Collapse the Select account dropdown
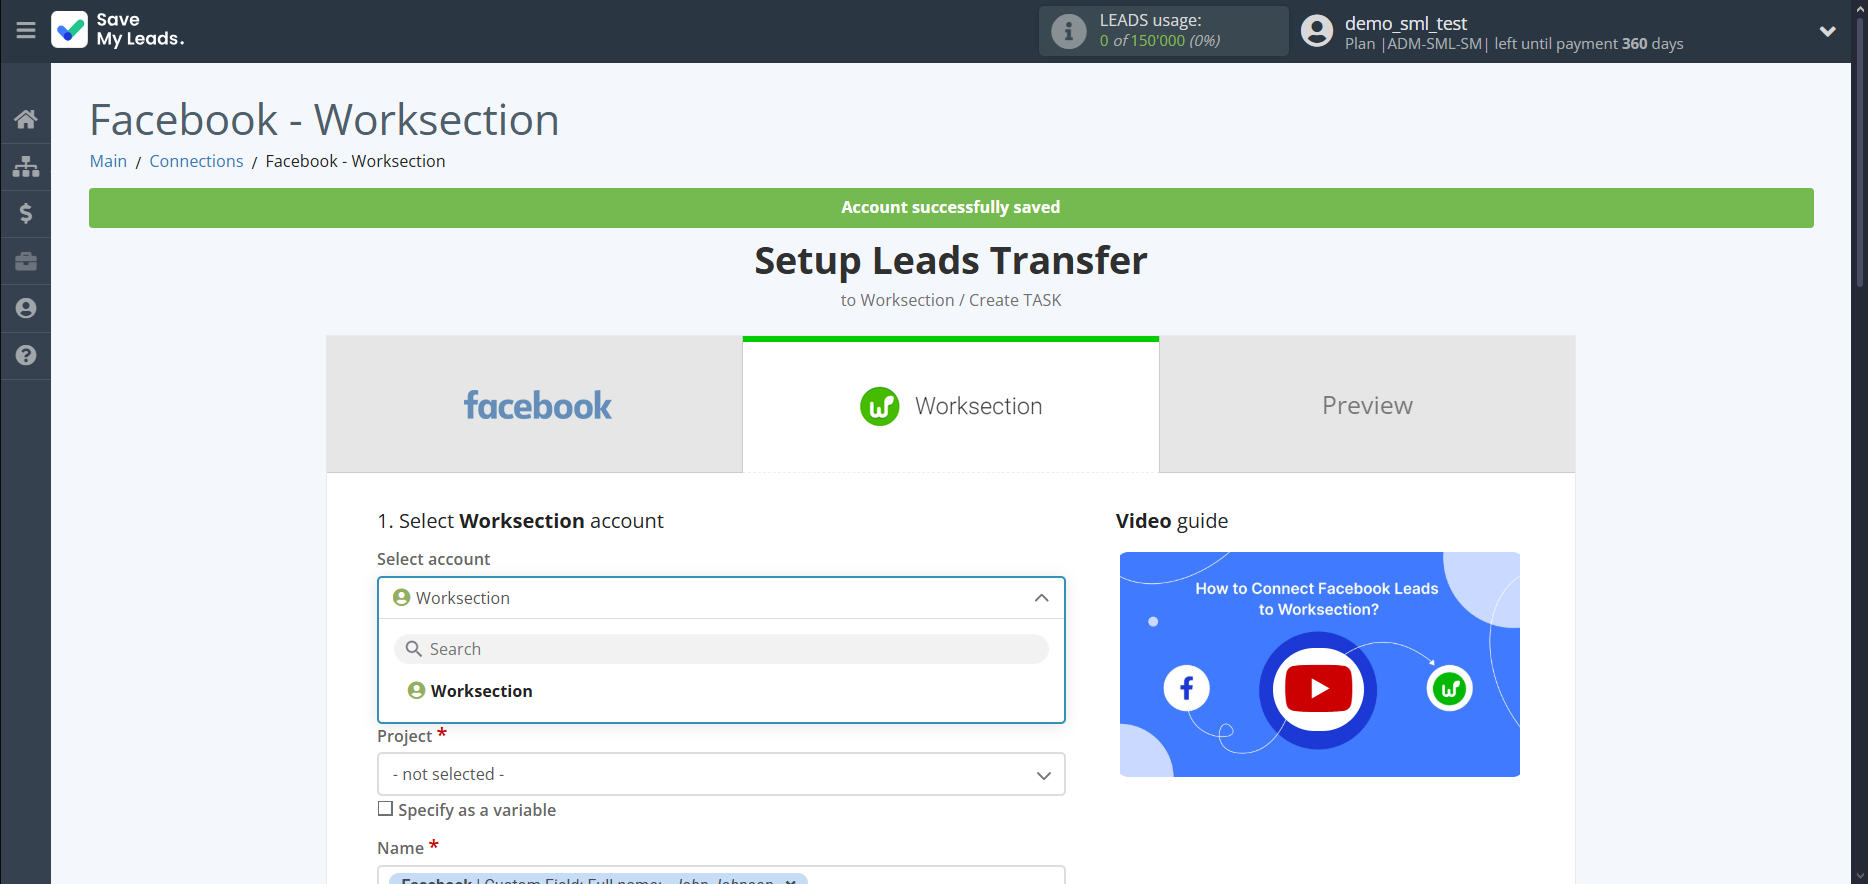This screenshot has width=1868, height=884. click(x=1041, y=598)
